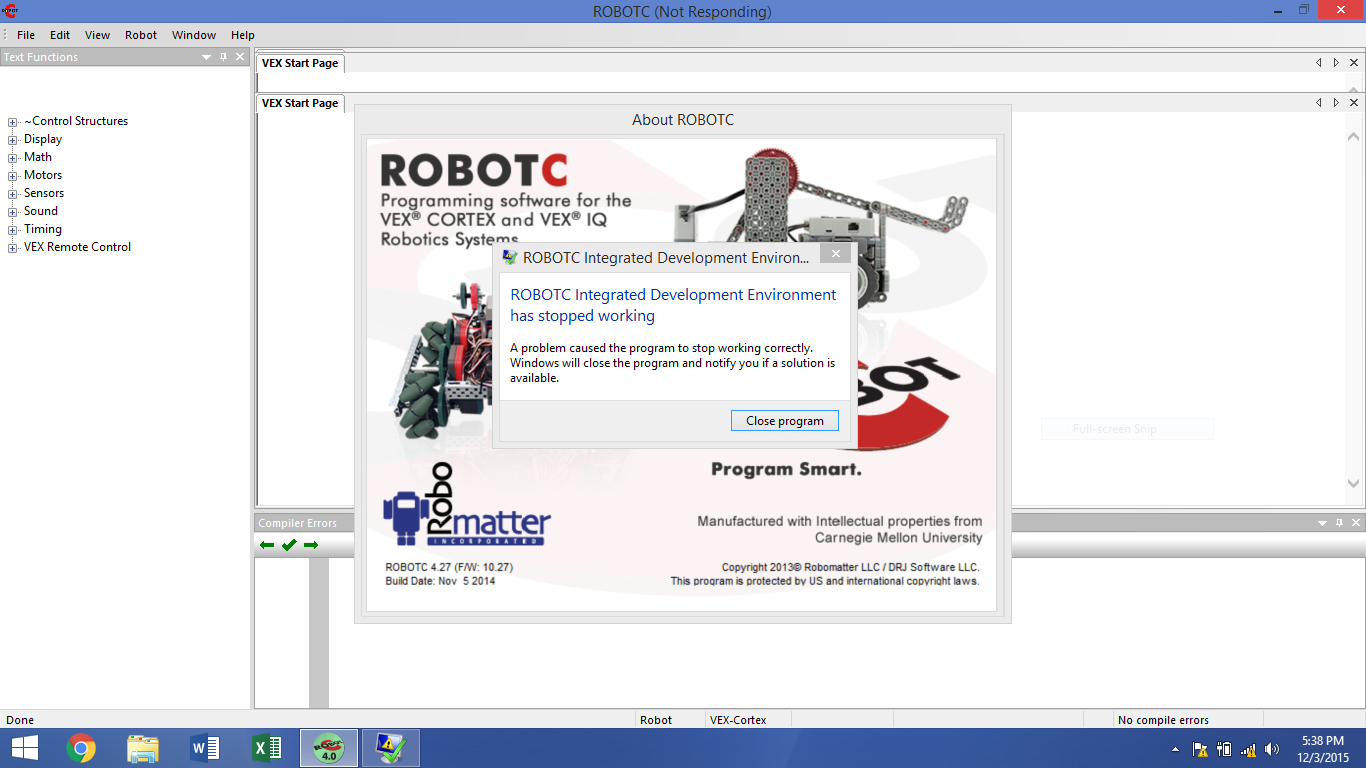The width and height of the screenshot is (1366, 768).
Task: Expand the Timing tree node
Action: (13, 230)
